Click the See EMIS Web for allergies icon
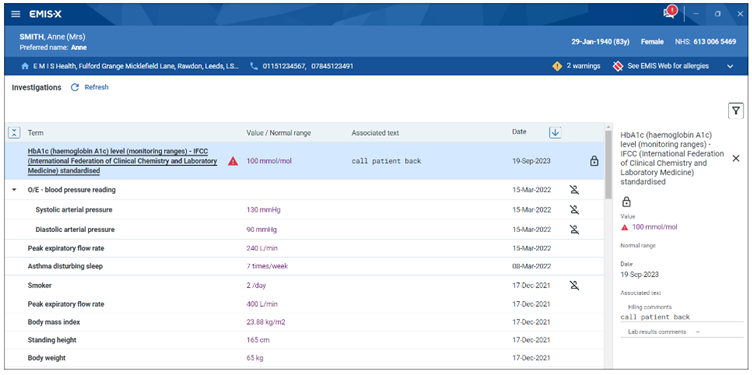752x375 pixels. [x=618, y=66]
